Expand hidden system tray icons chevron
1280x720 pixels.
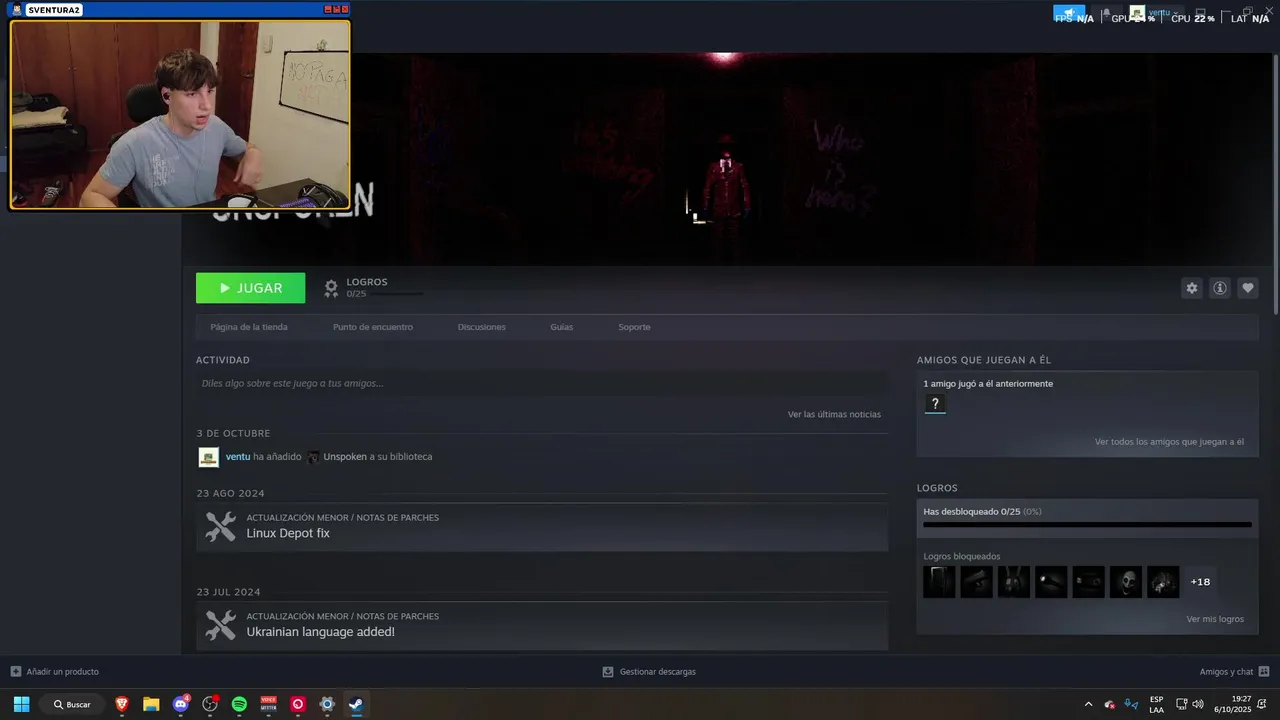click(1088, 704)
